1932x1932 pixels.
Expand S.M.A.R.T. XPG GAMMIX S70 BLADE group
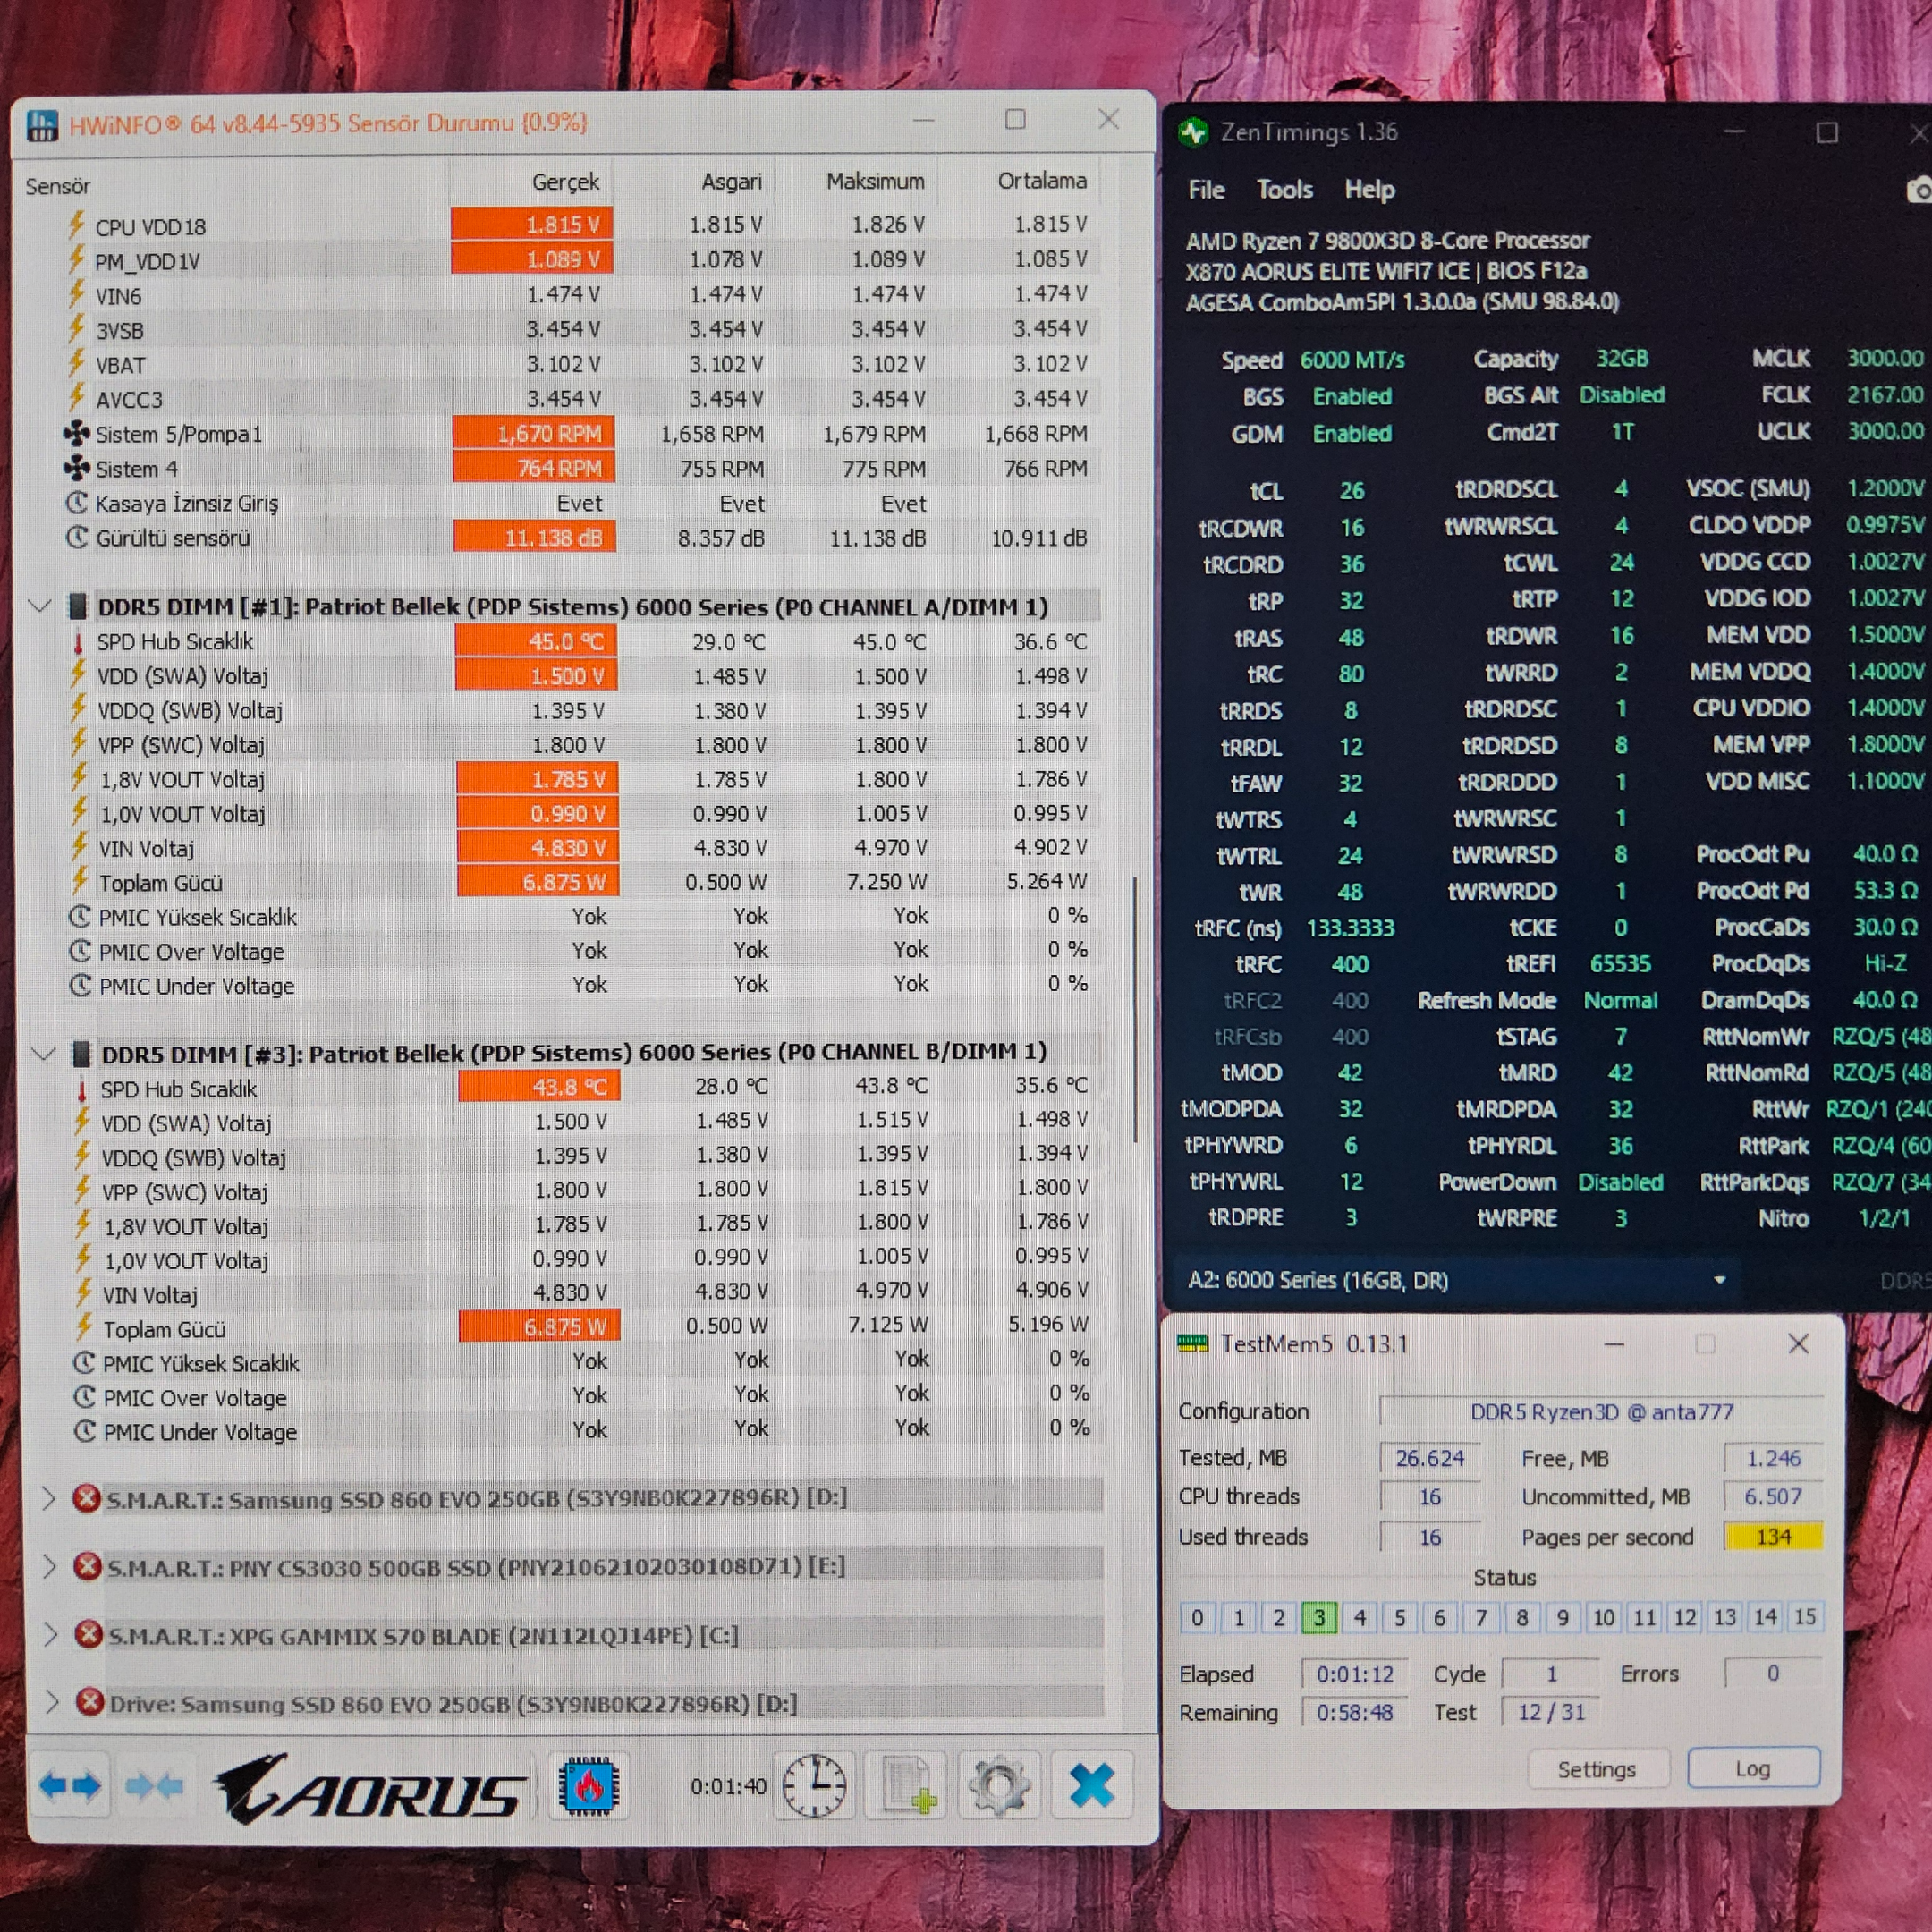pyautogui.click(x=50, y=1635)
